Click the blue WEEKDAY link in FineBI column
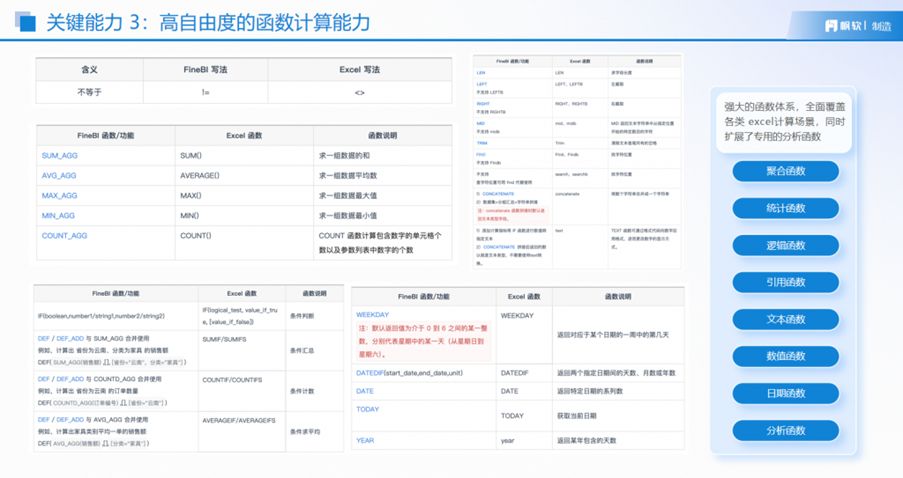The width and height of the screenshot is (903, 478). (373, 315)
